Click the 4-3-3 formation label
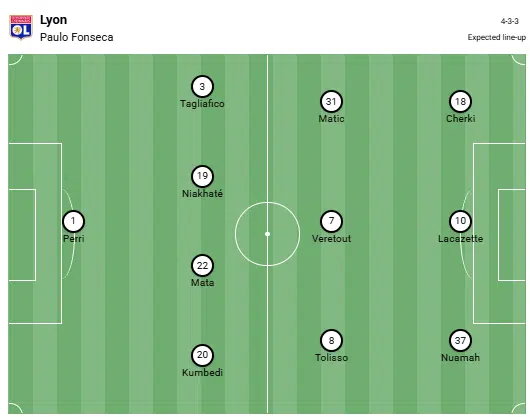Viewport: 530px width, 417px height. point(509,21)
